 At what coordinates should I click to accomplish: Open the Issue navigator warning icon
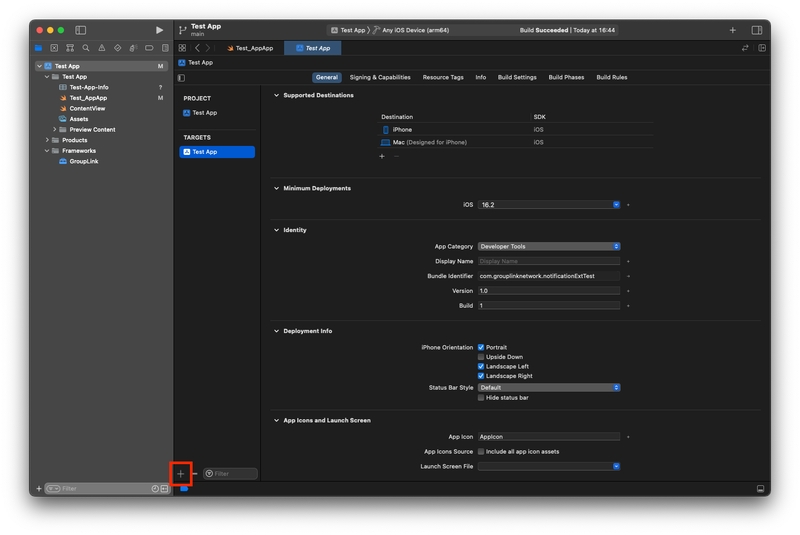(x=102, y=48)
